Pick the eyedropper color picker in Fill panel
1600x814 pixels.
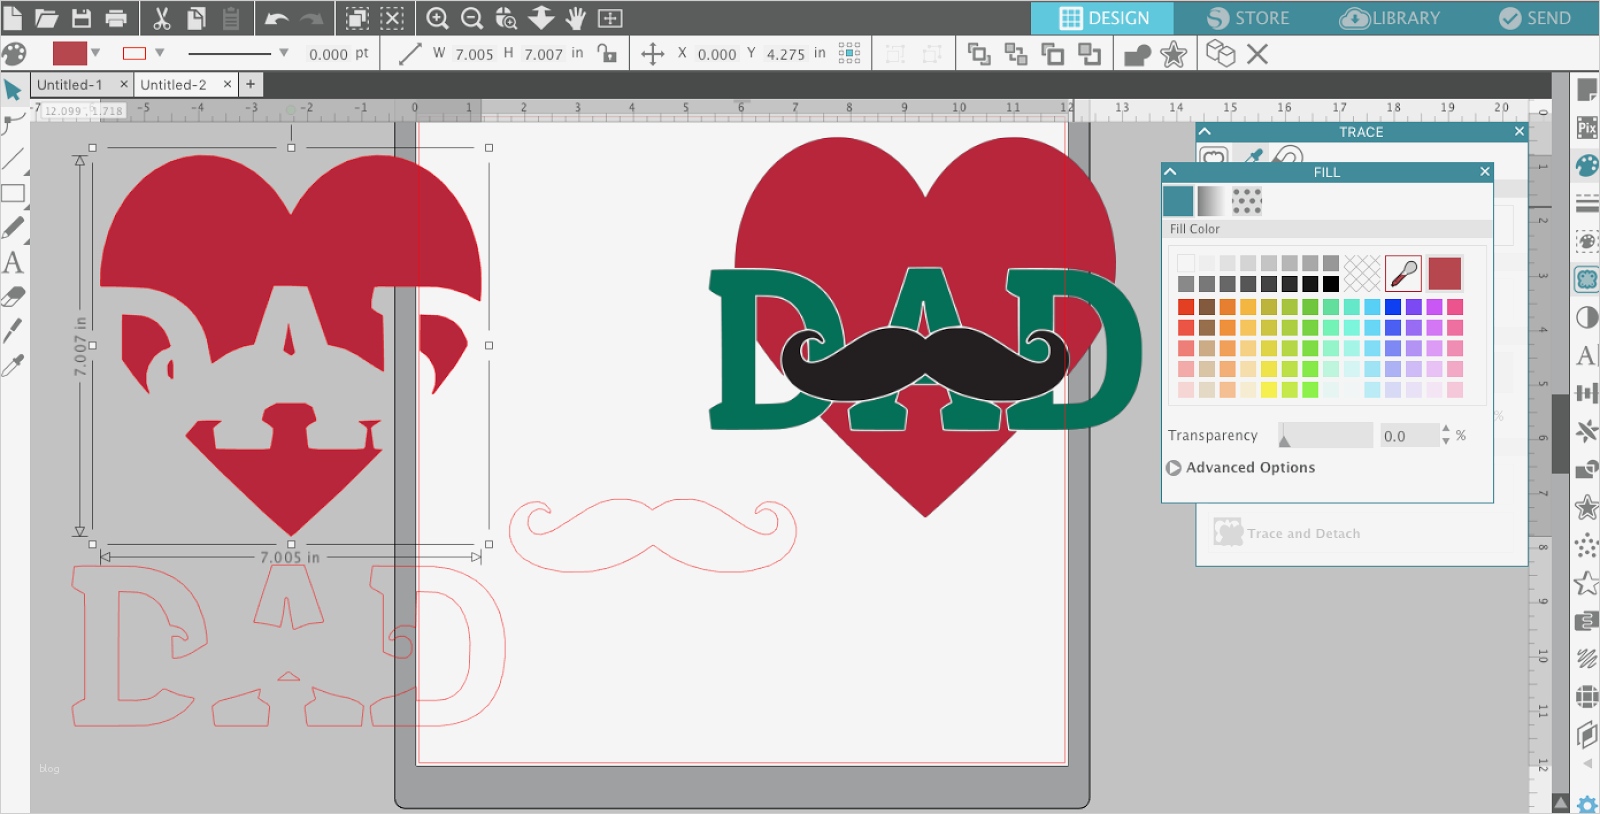point(1403,273)
